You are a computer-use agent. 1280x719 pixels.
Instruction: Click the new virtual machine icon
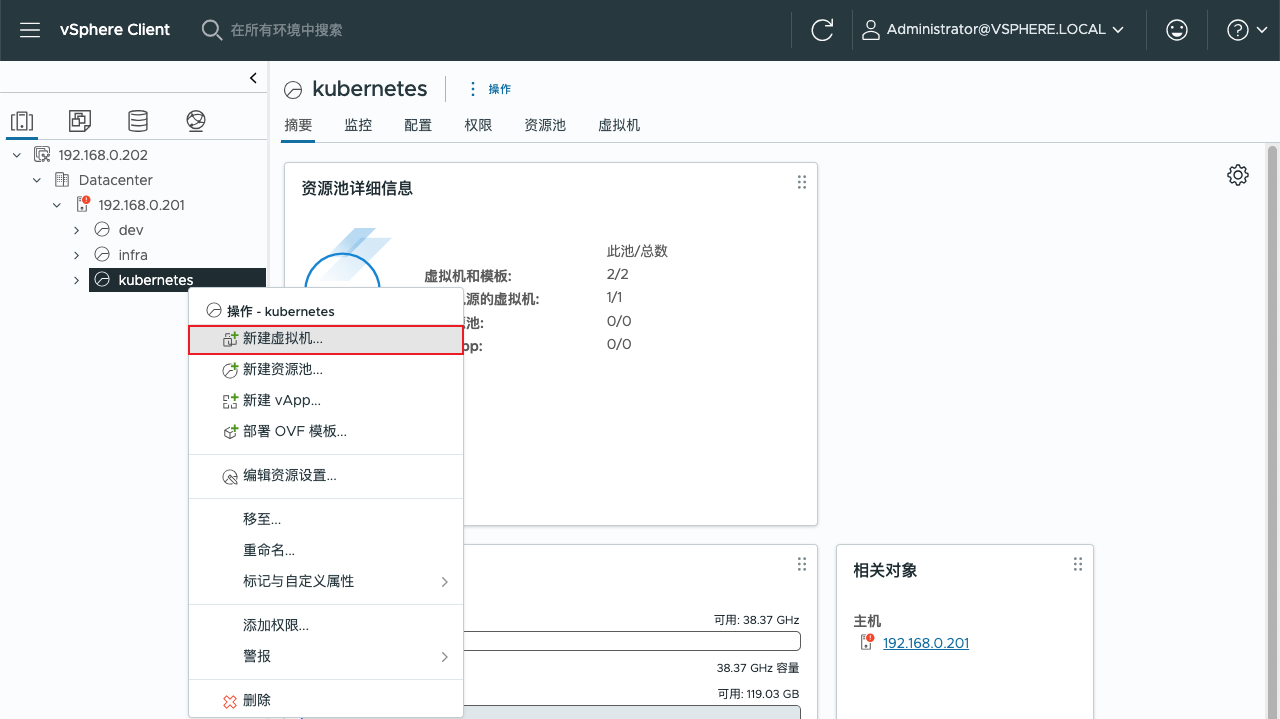[230, 339]
